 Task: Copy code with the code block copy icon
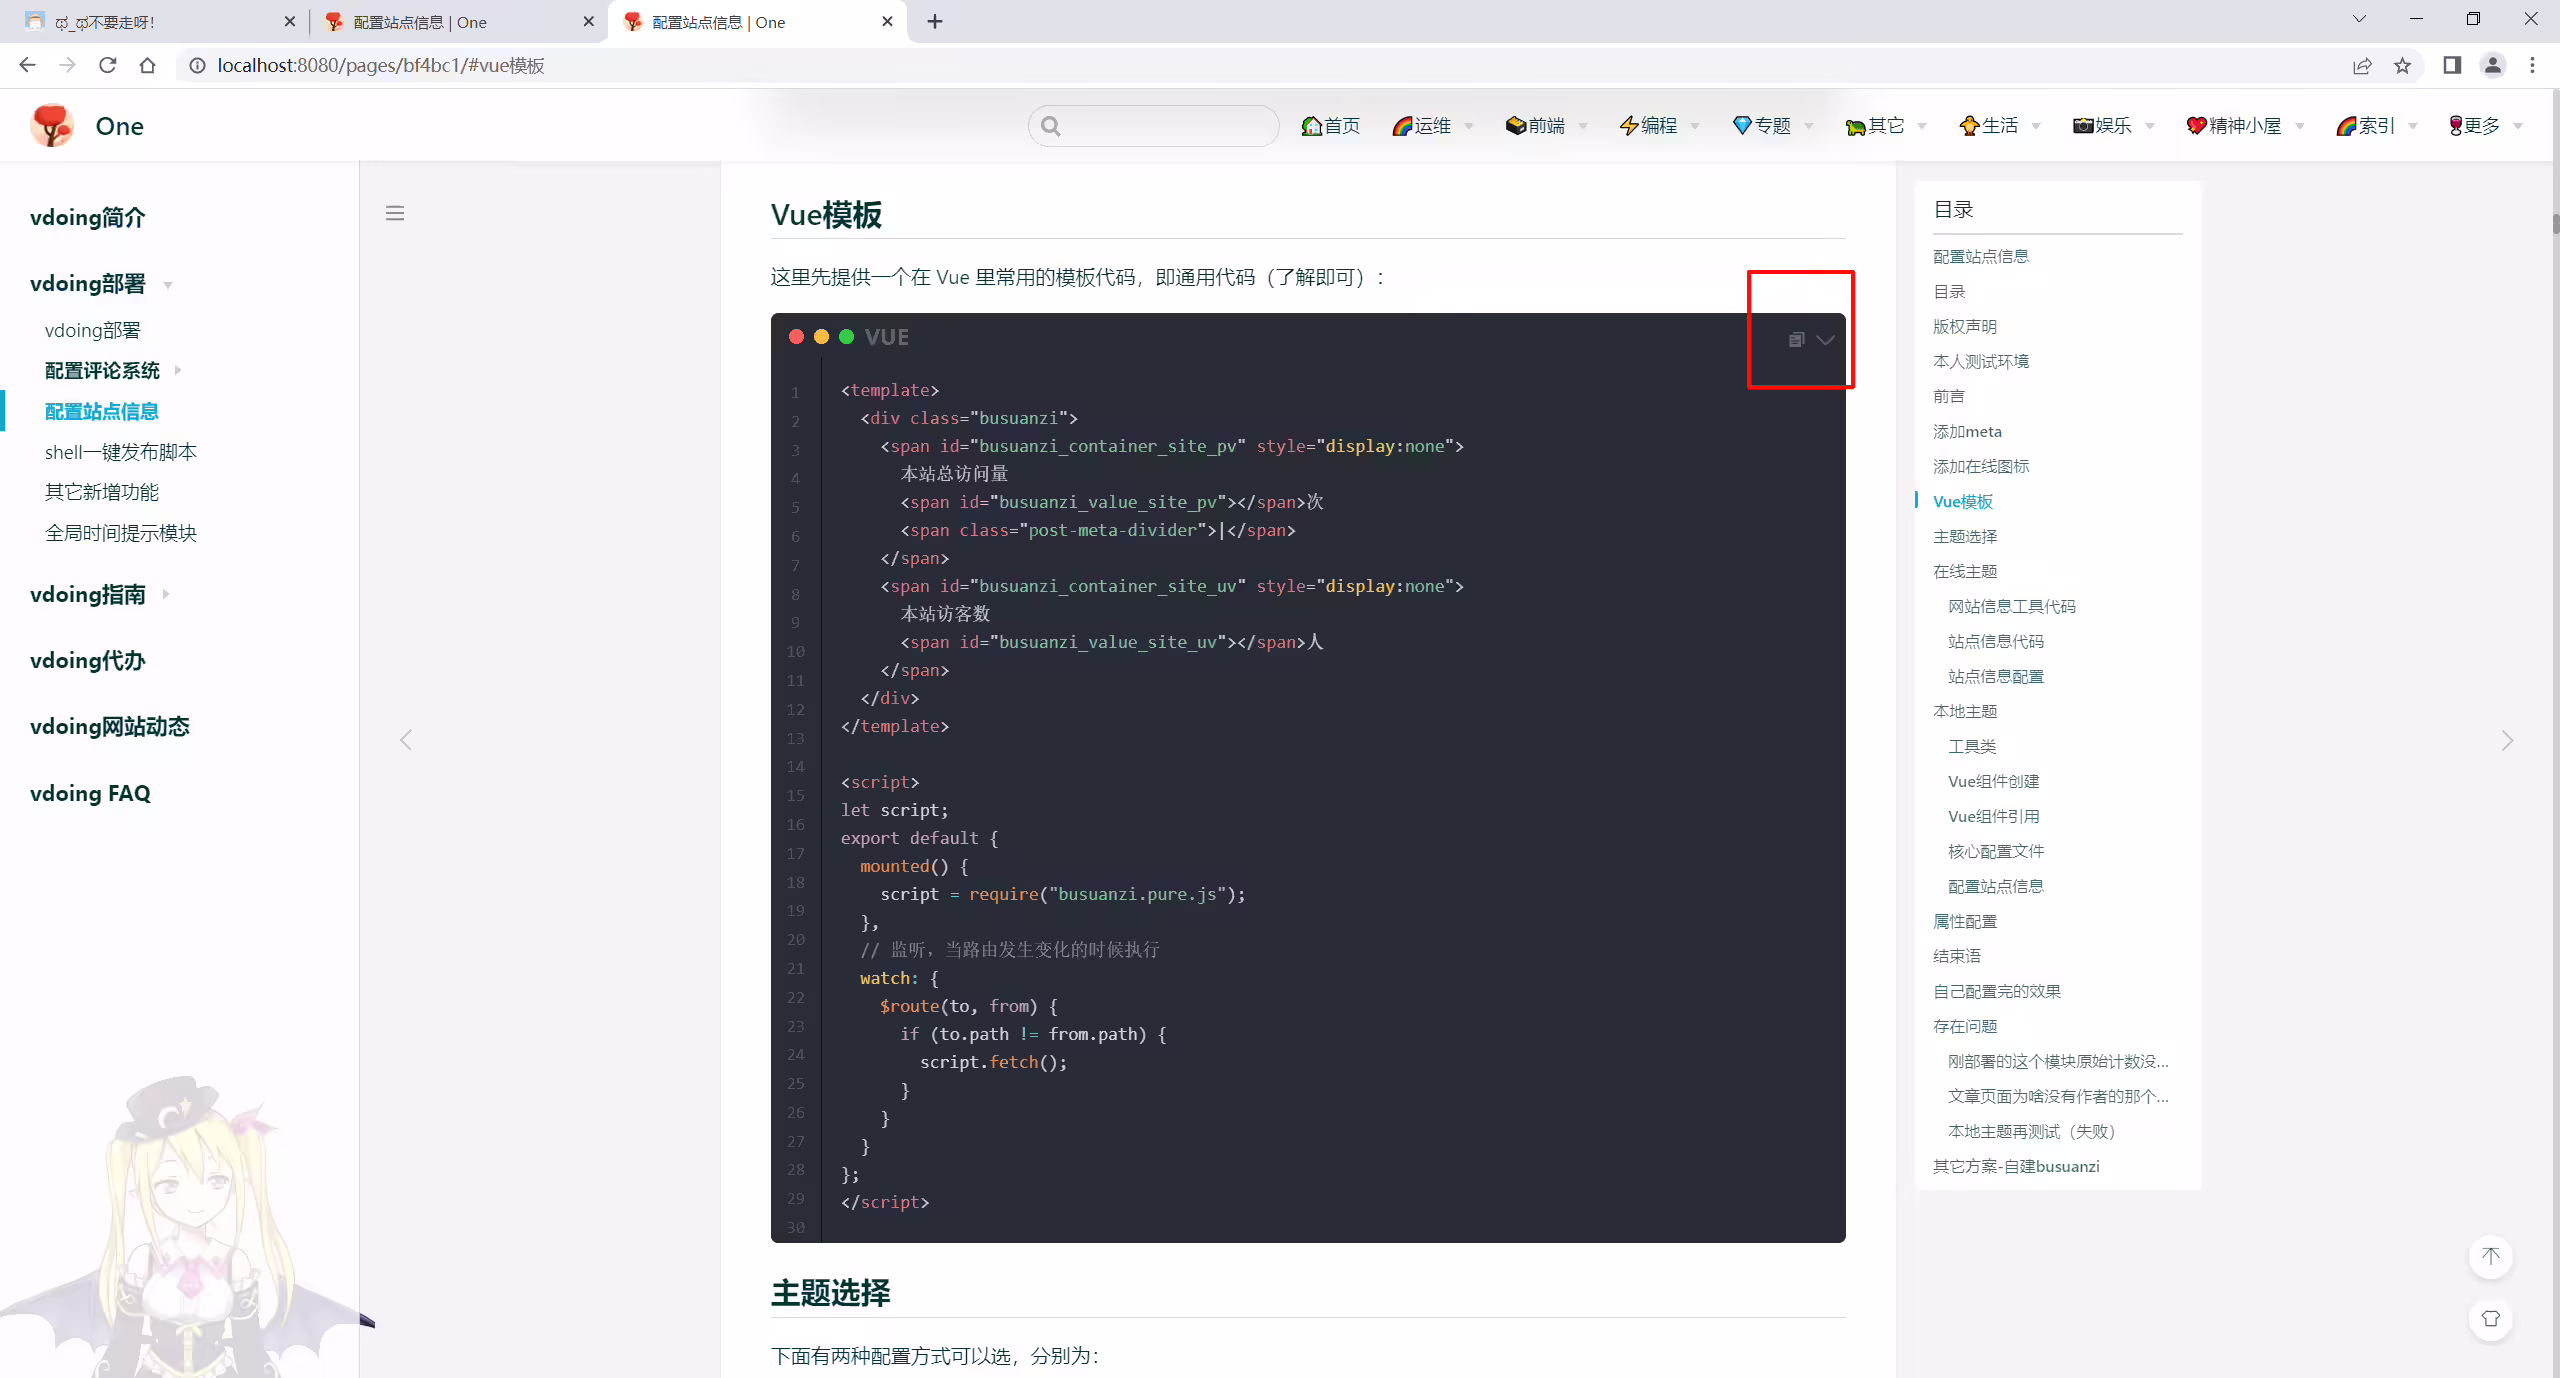1796,340
